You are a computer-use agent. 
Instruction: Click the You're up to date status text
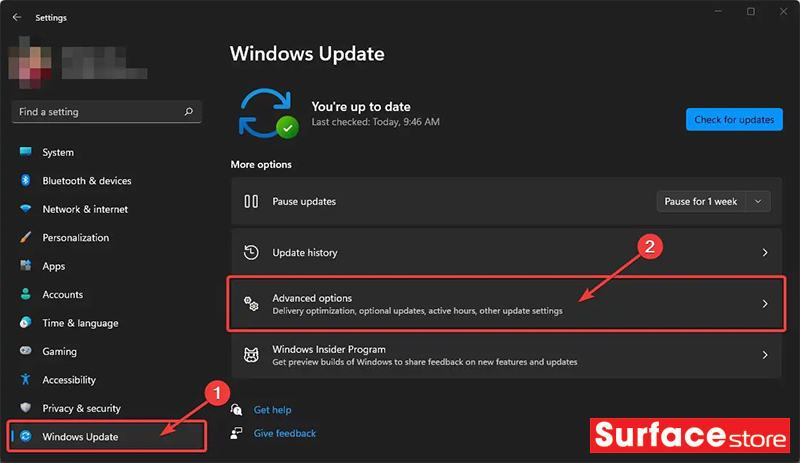(x=361, y=107)
